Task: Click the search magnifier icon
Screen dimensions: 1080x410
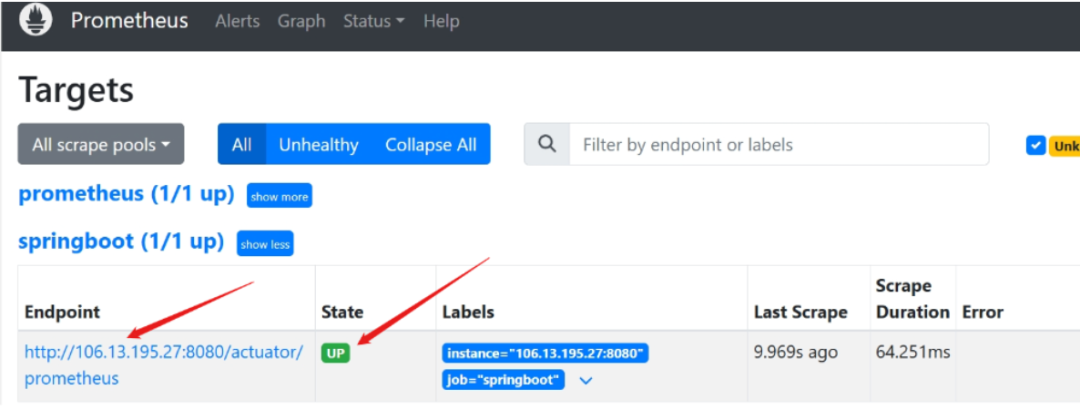Action: [x=547, y=144]
